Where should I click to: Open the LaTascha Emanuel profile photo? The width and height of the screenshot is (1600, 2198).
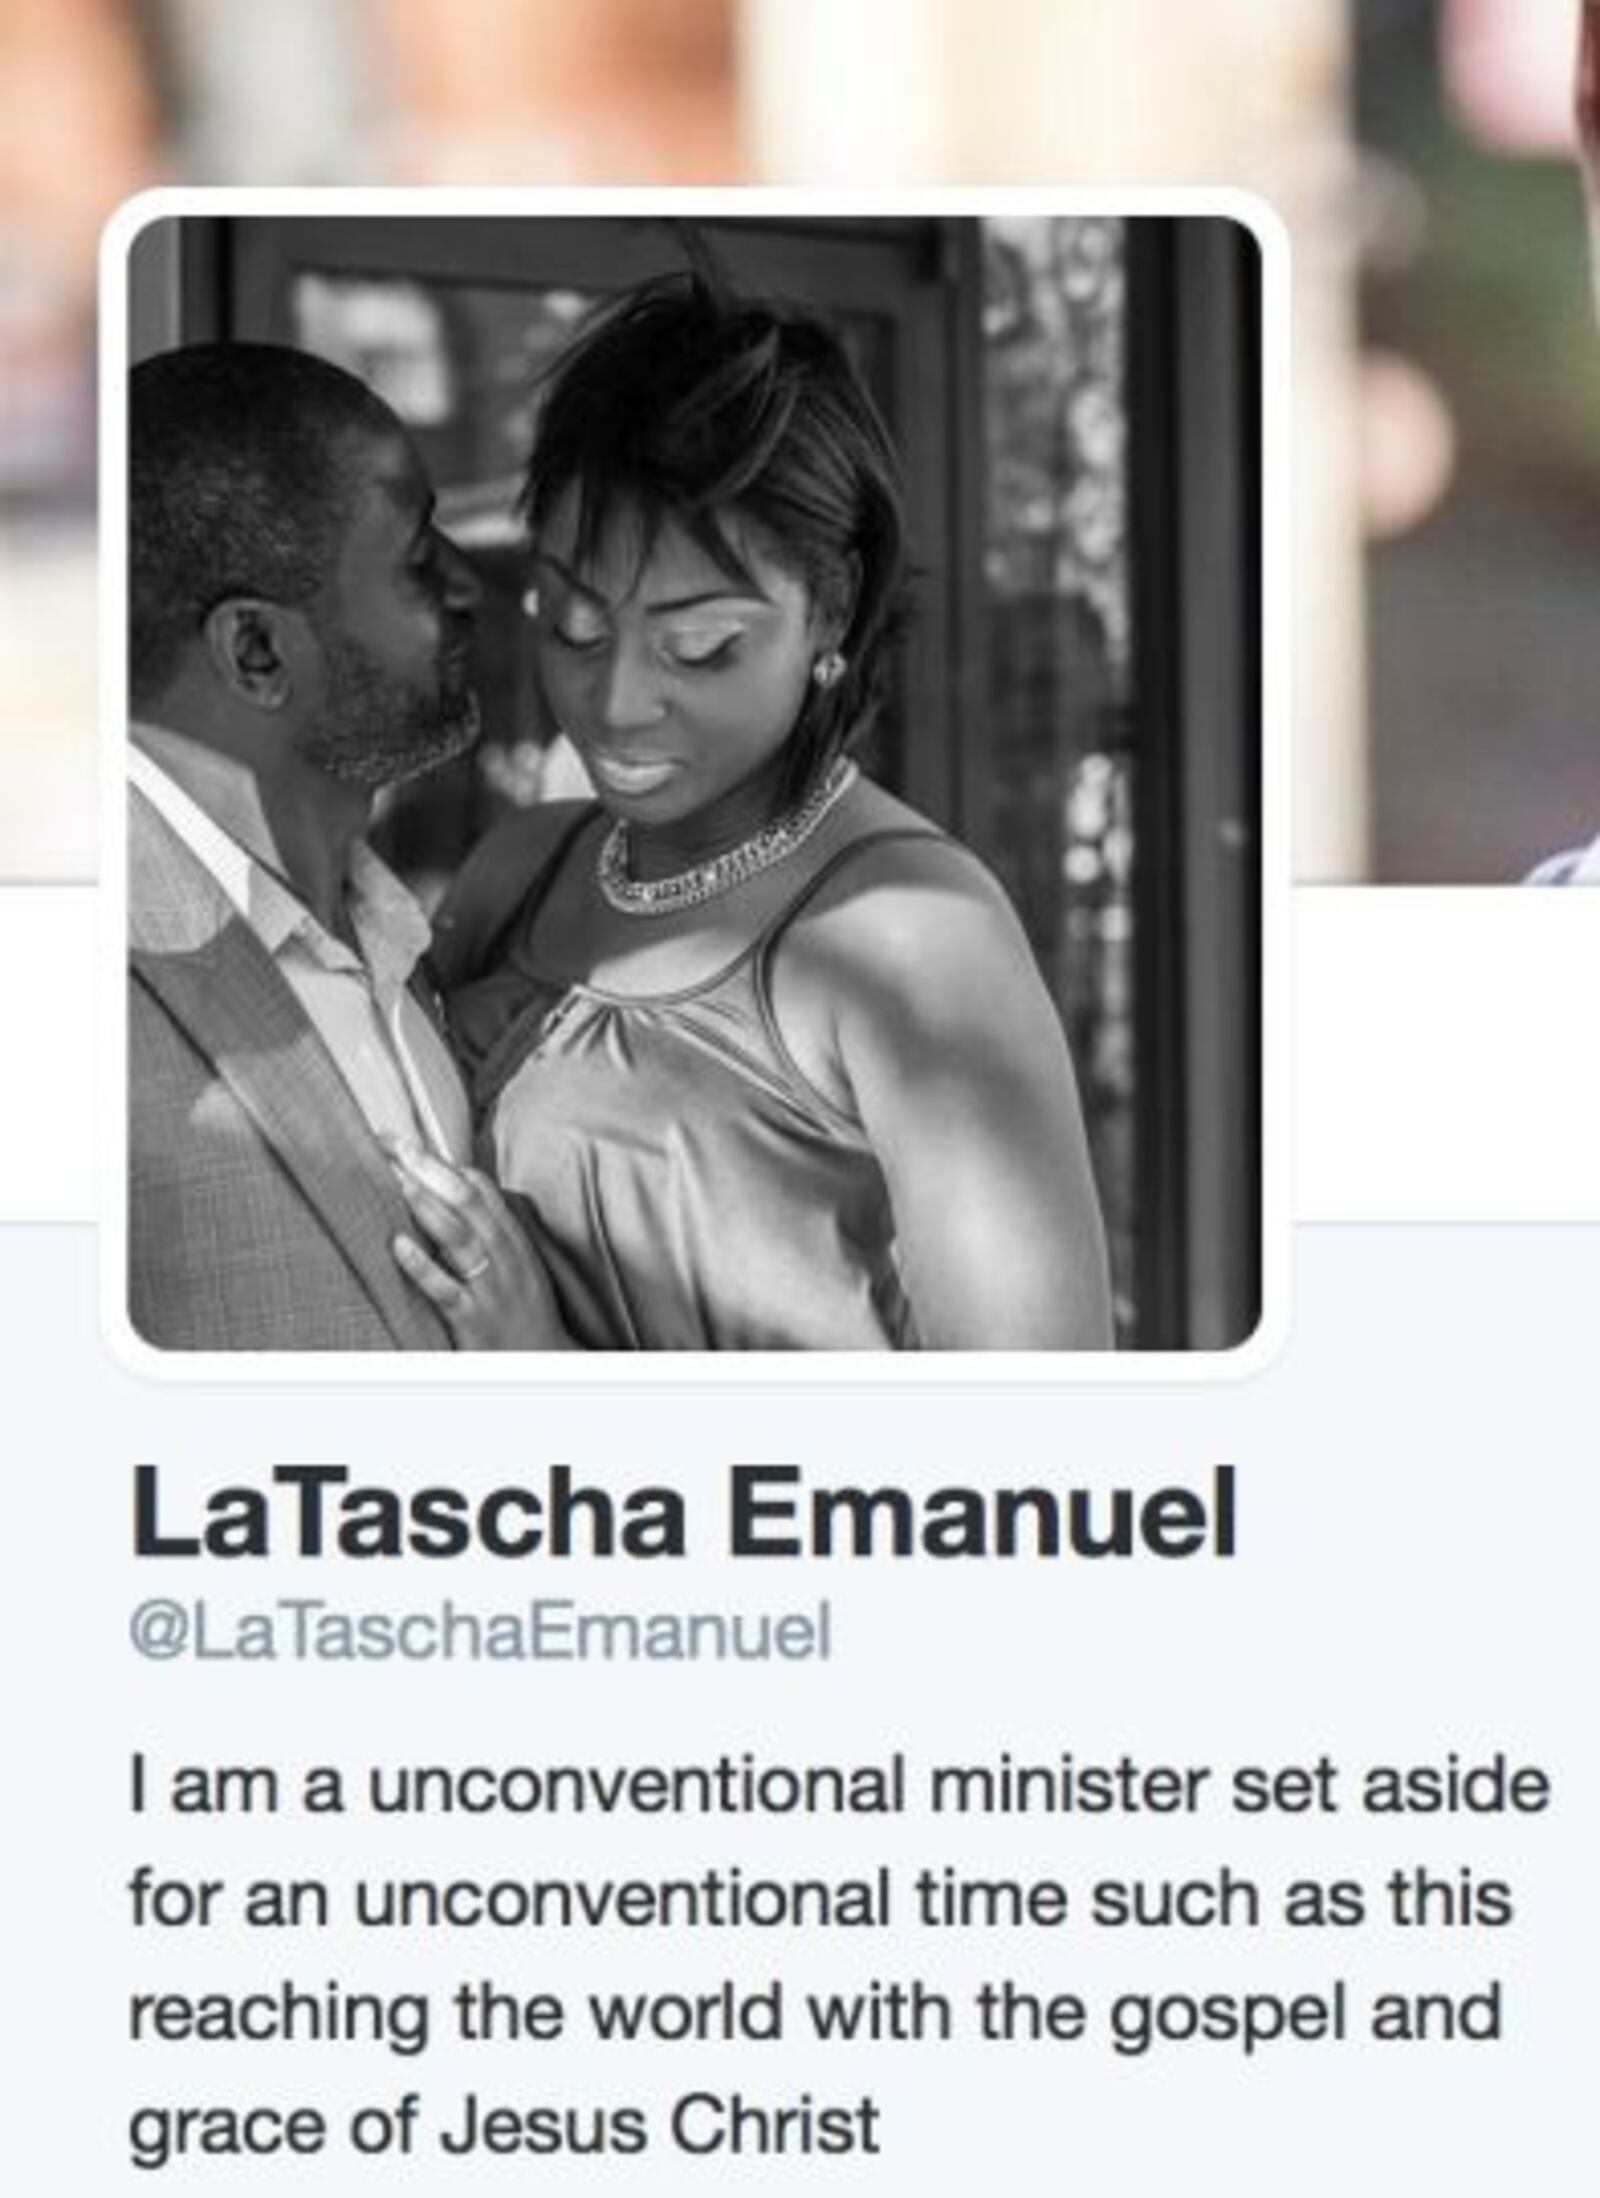pos(694,782)
